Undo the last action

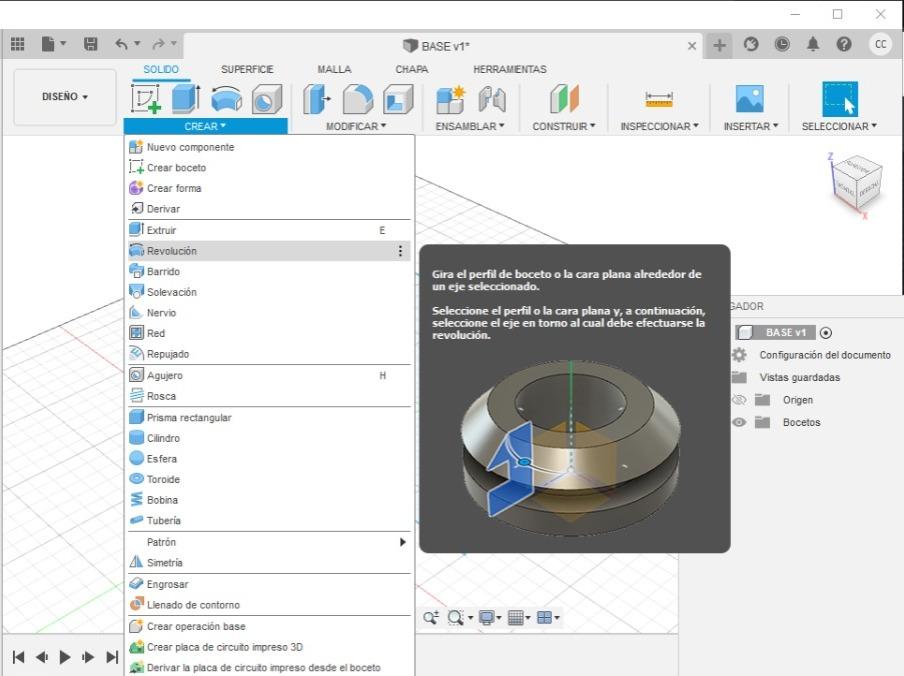(x=121, y=44)
